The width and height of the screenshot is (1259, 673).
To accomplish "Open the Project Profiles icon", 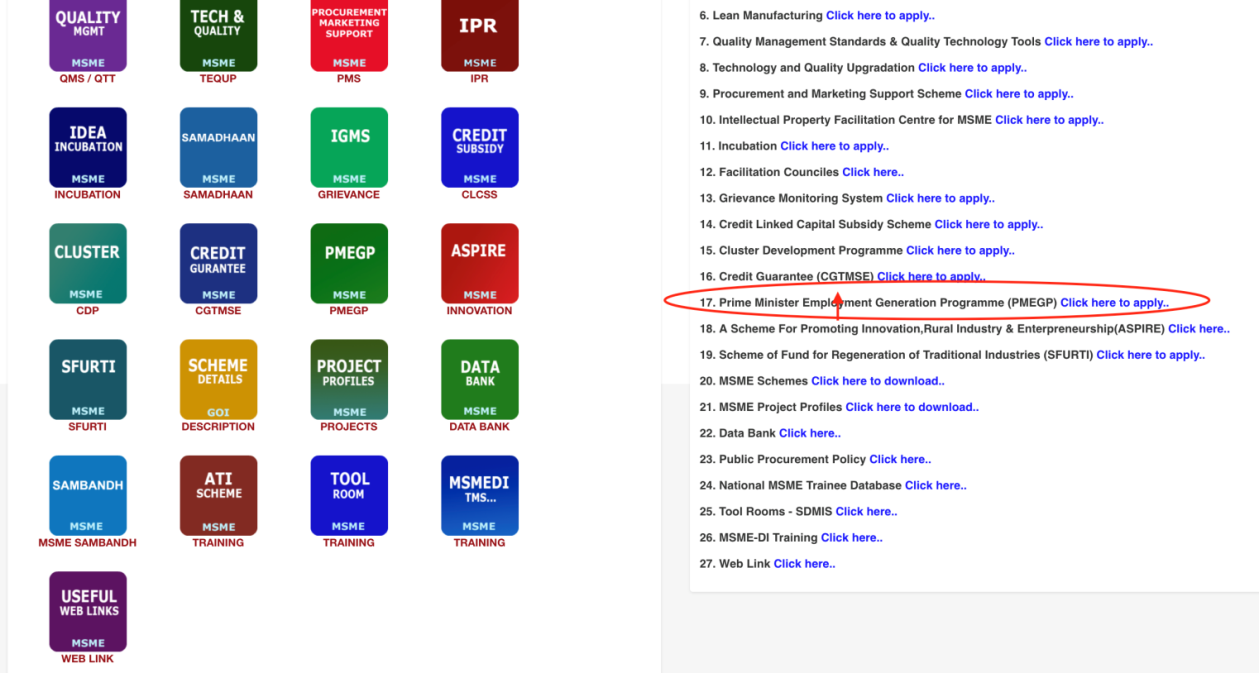I will (349, 380).
